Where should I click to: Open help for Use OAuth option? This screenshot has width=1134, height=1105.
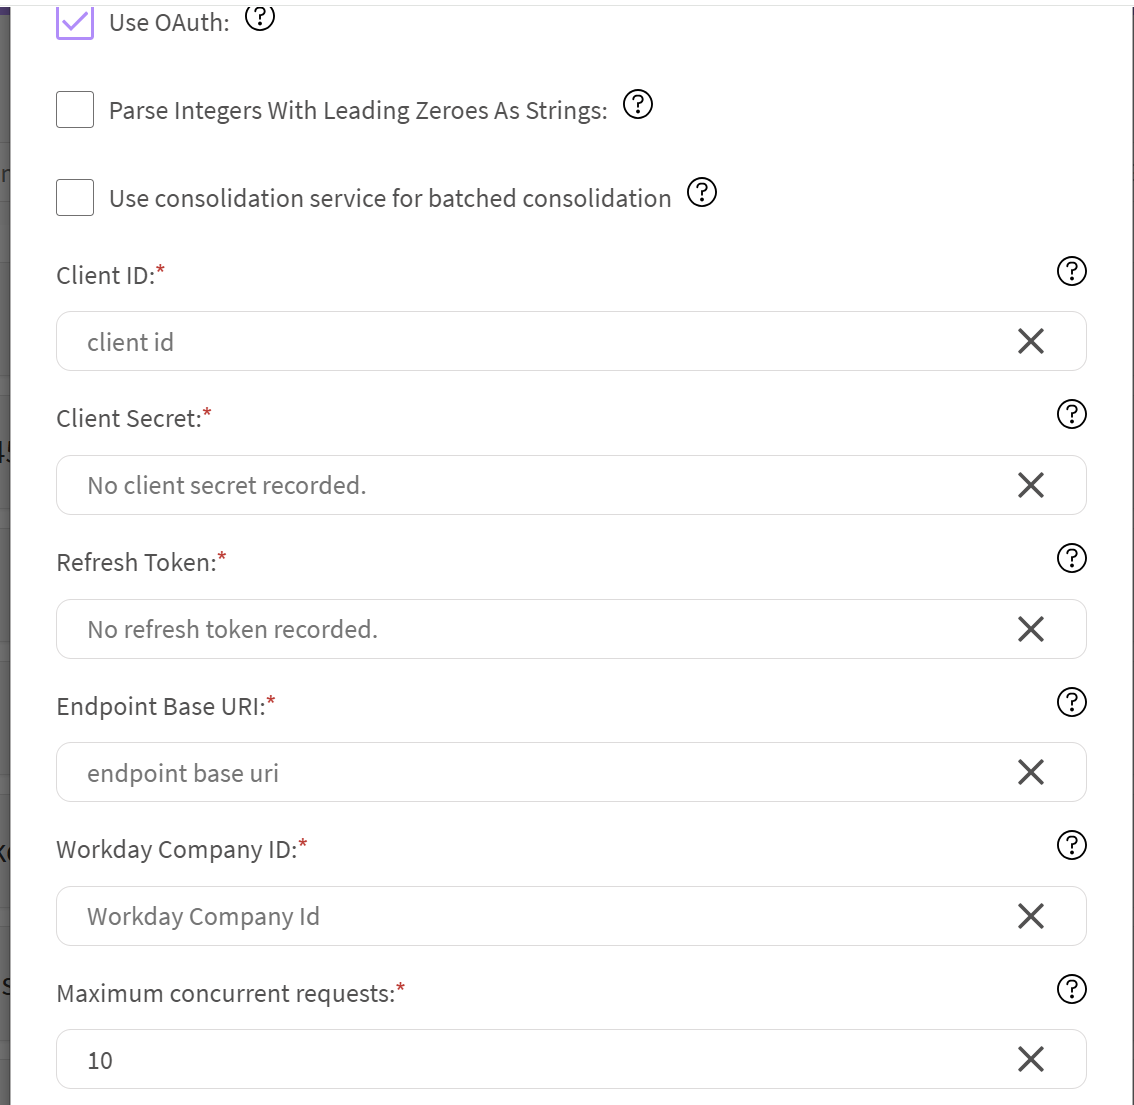click(x=260, y=17)
